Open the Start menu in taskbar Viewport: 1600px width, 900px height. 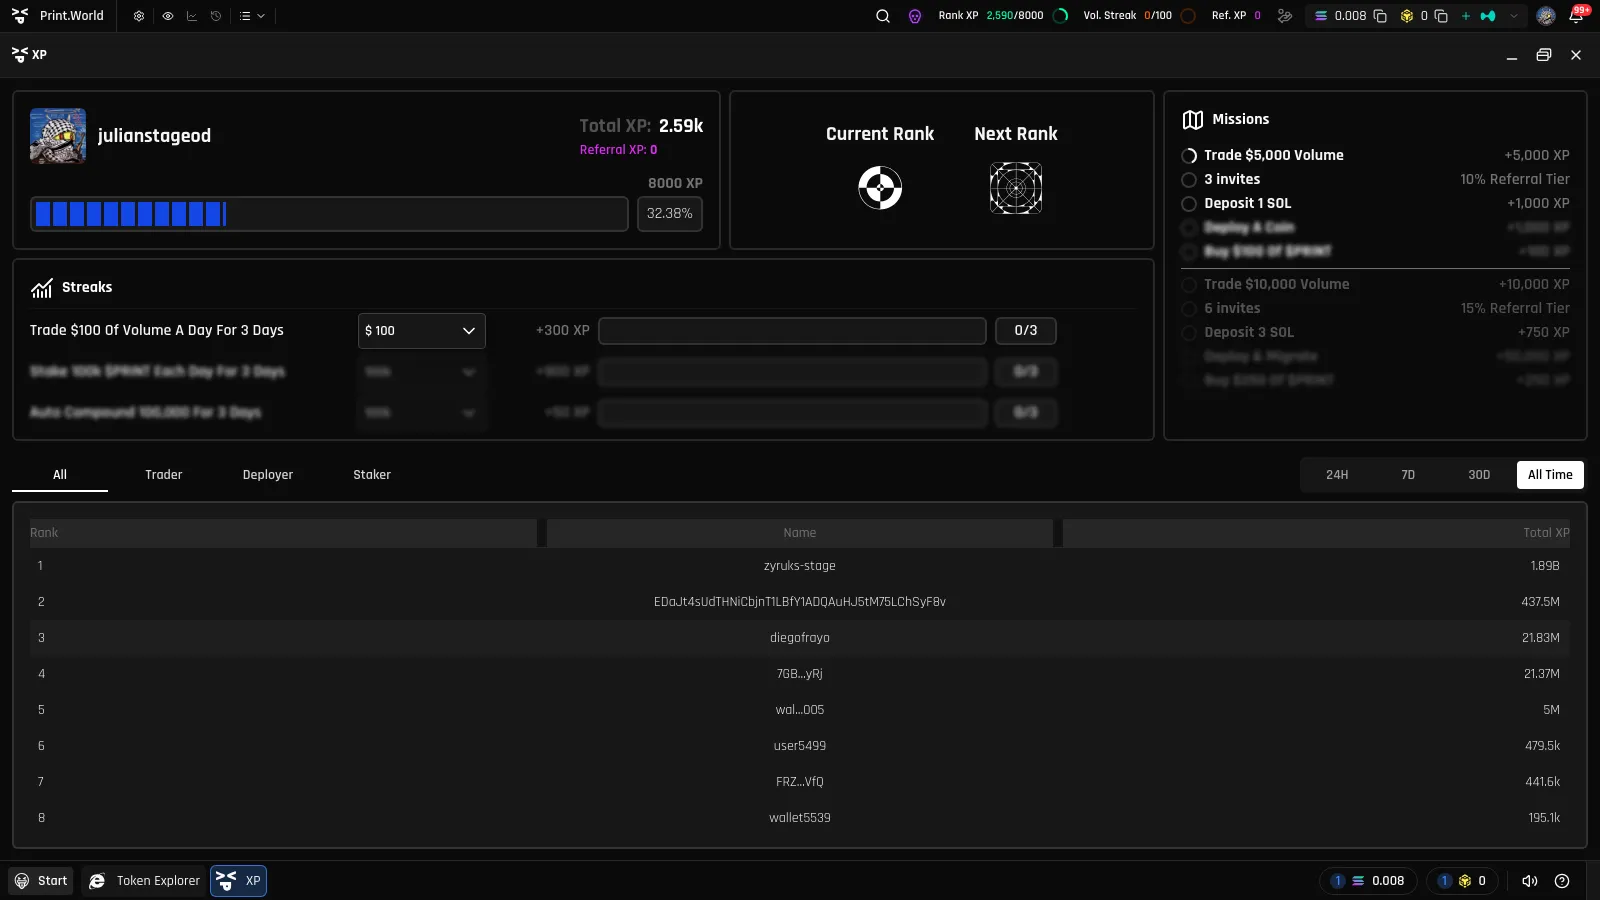[x=41, y=881]
